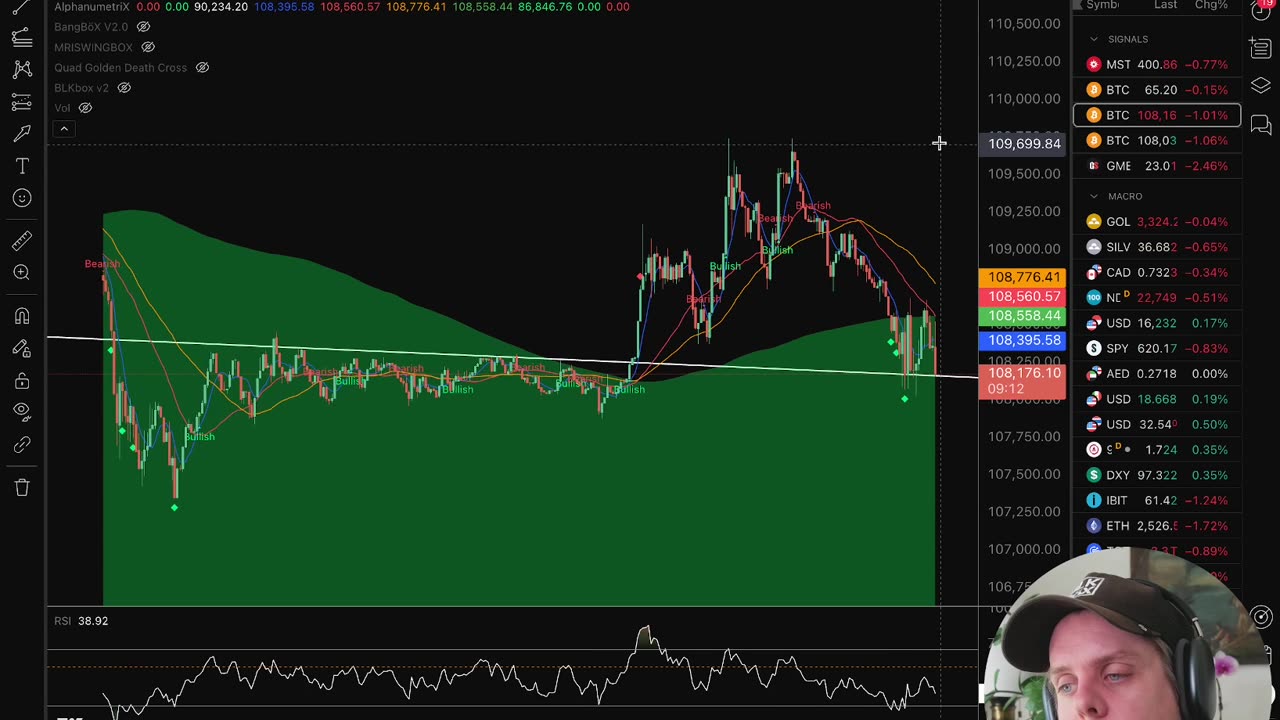Select the ruler Measure tool
This screenshot has height=720, width=1280.
click(21, 240)
